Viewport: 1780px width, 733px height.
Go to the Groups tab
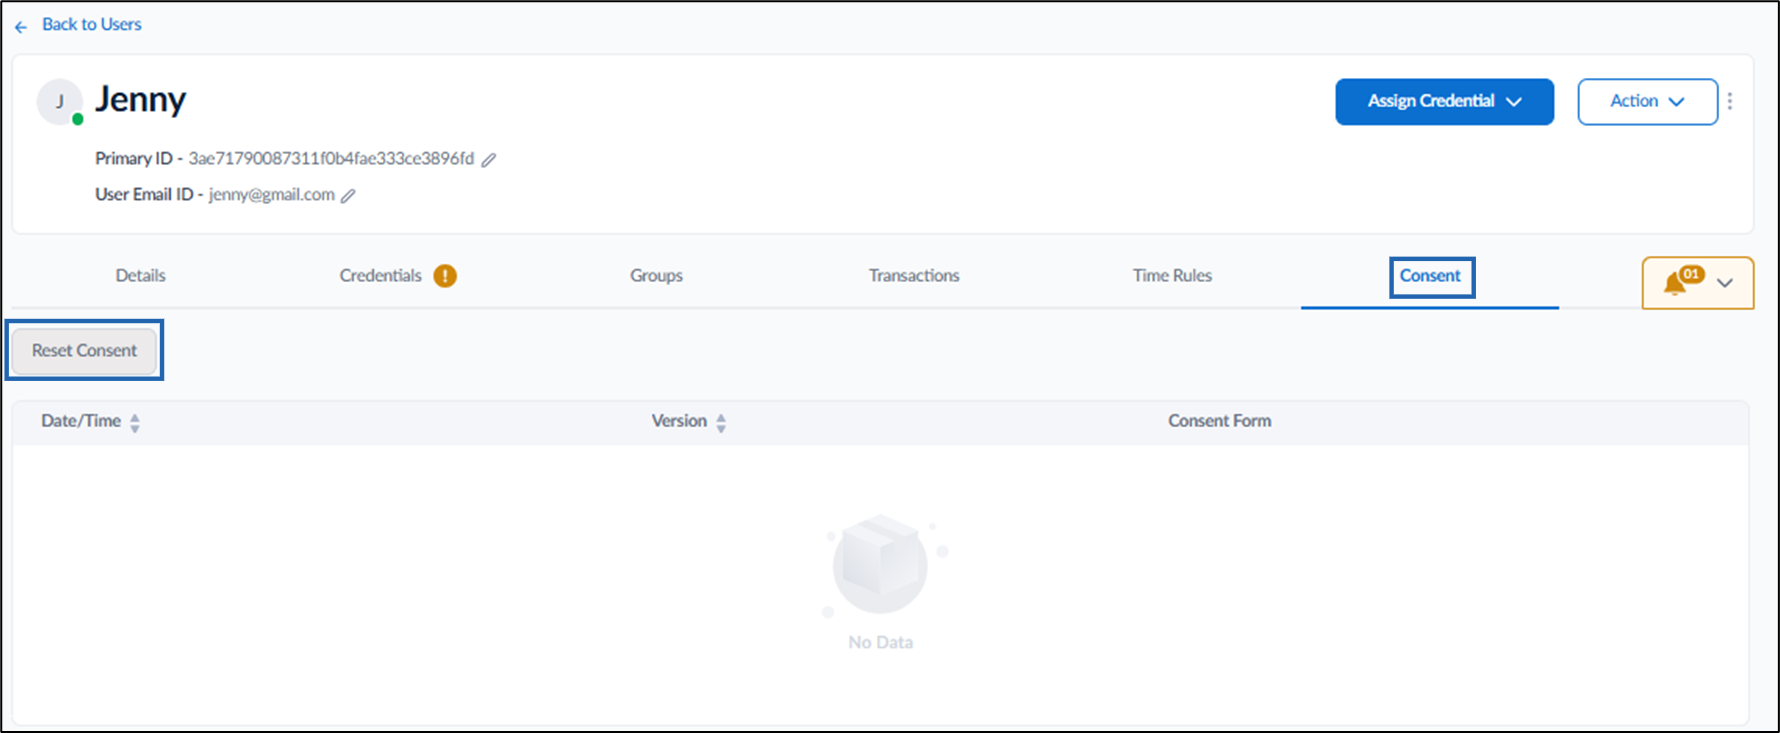pos(656,275)
